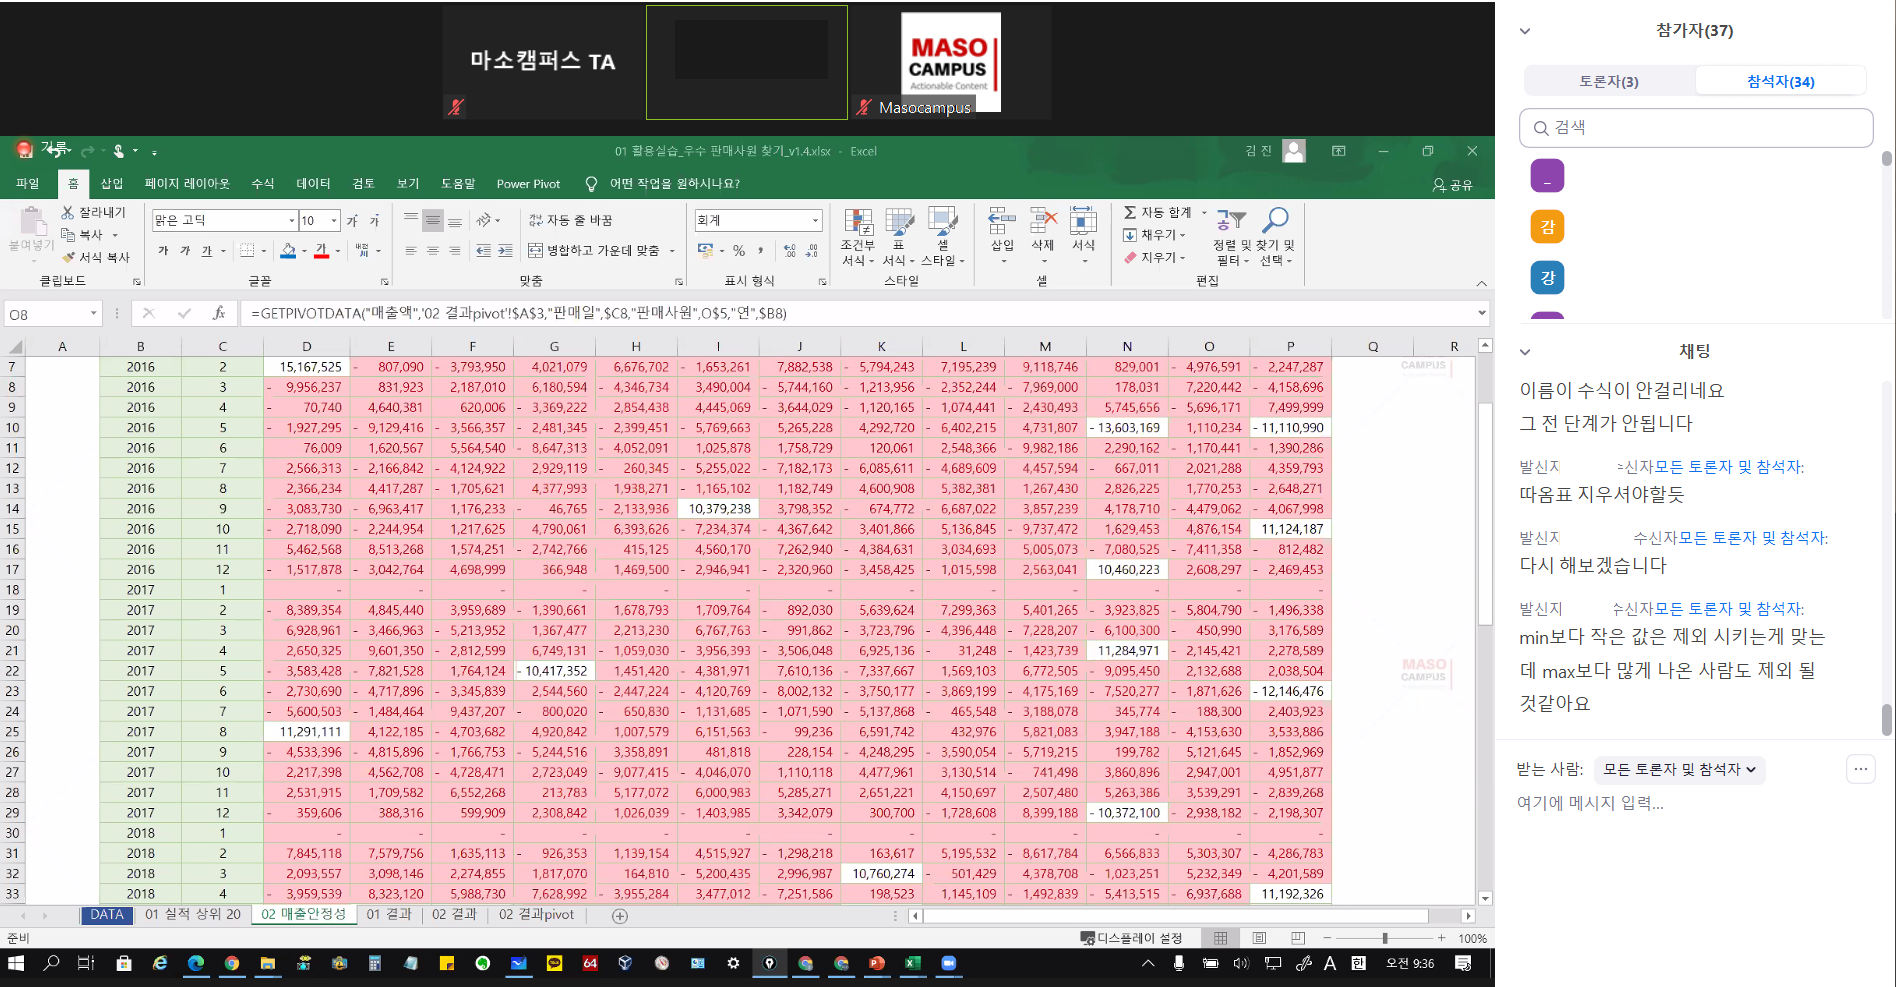
Task: Open the number format dropdown showing 회계
Action: pyautogui.click(x=815, y=220)
